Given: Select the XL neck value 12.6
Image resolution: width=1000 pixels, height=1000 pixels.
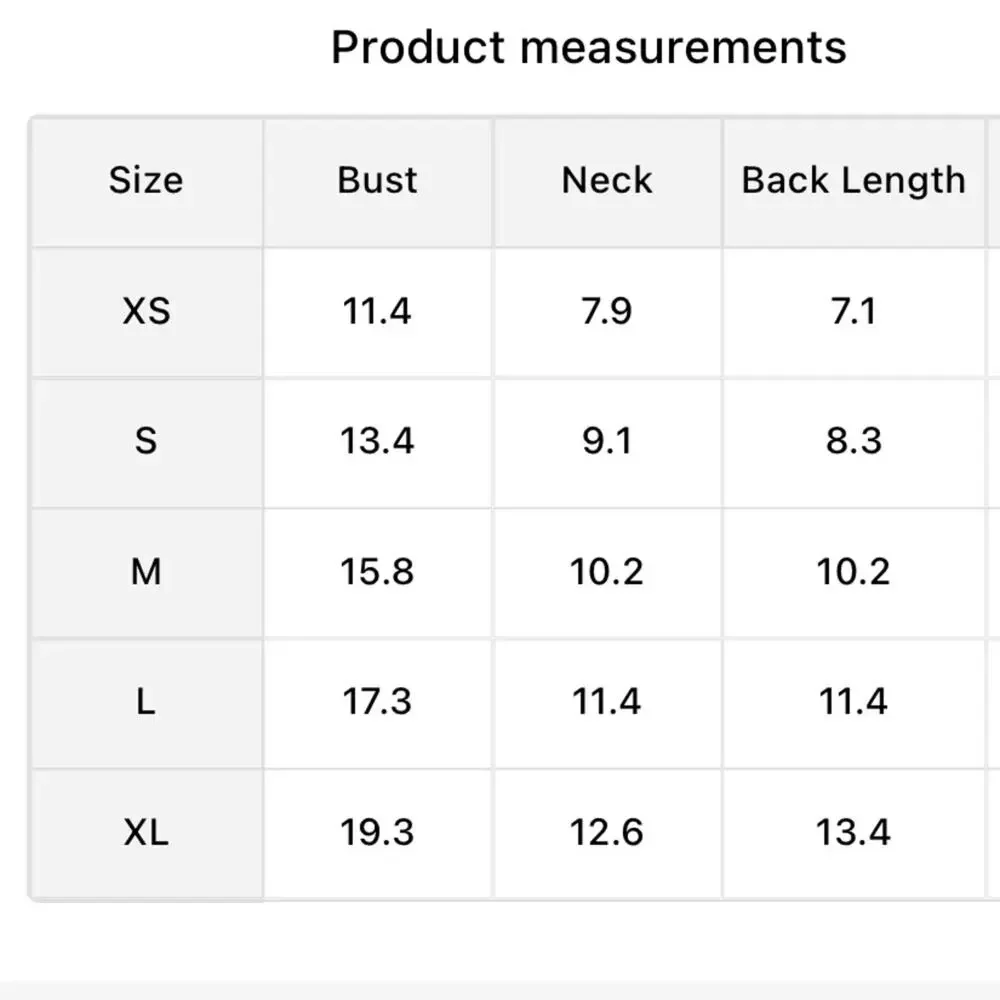Looking at the screenshot, I should click(607, 832).
